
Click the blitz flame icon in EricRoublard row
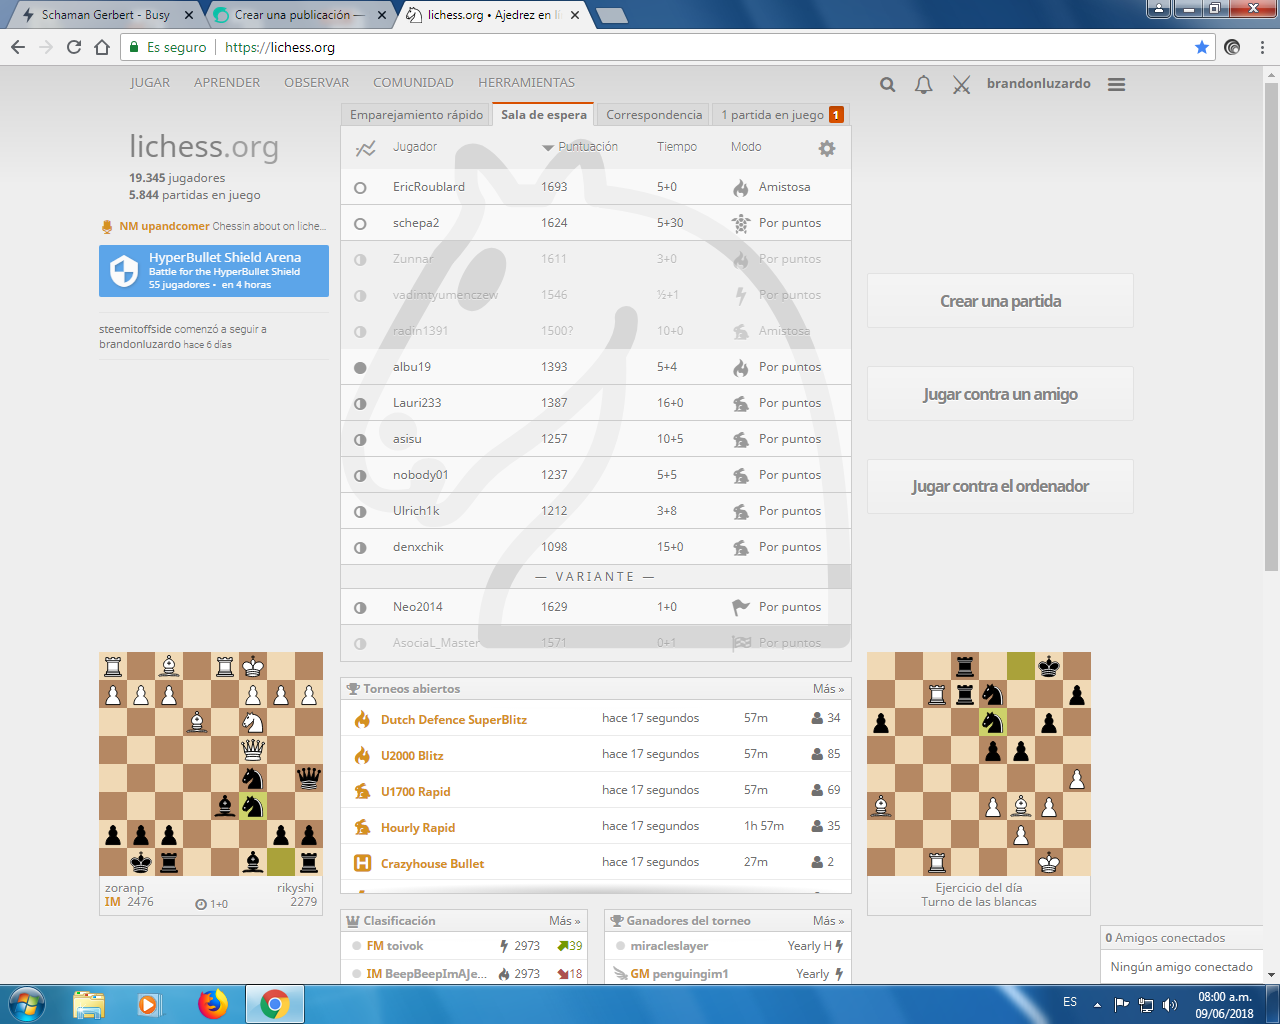tap(741, 187)
